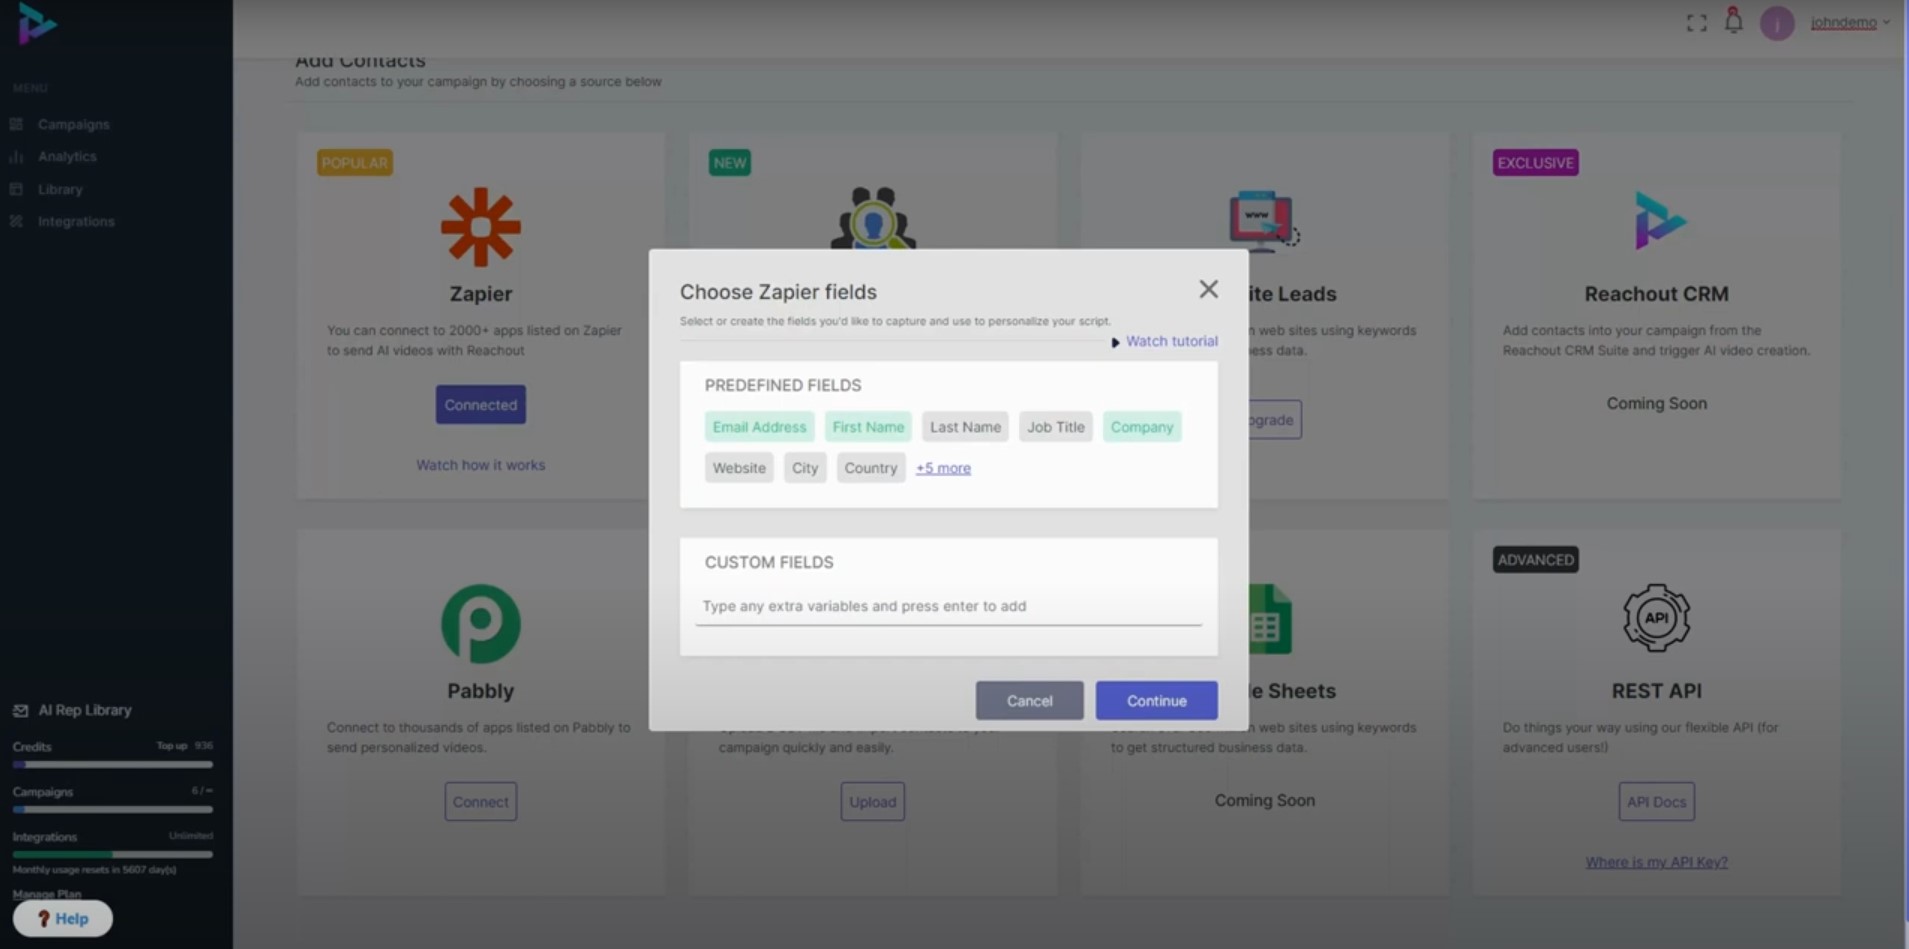Click the Pabbly logo icon
The height and width of the screenshot is (949, 1909).
(x=481, y=624)
